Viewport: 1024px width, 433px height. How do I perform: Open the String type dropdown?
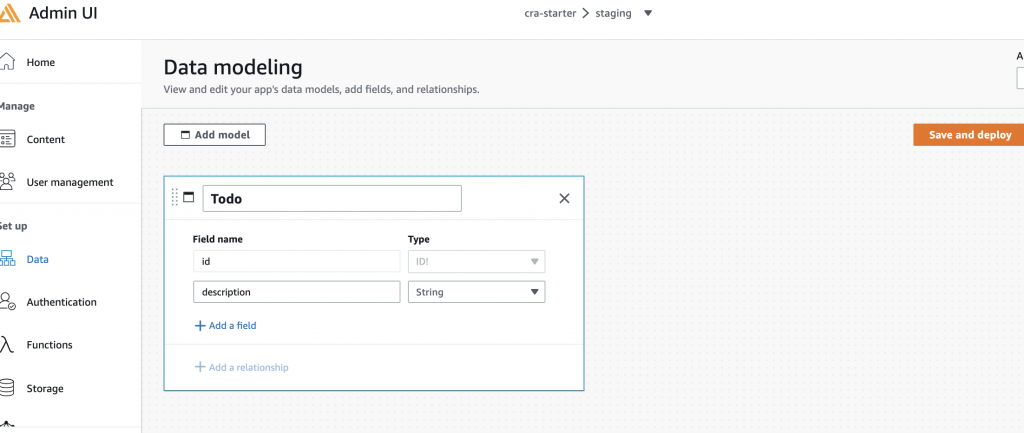[x=476, y=292]
